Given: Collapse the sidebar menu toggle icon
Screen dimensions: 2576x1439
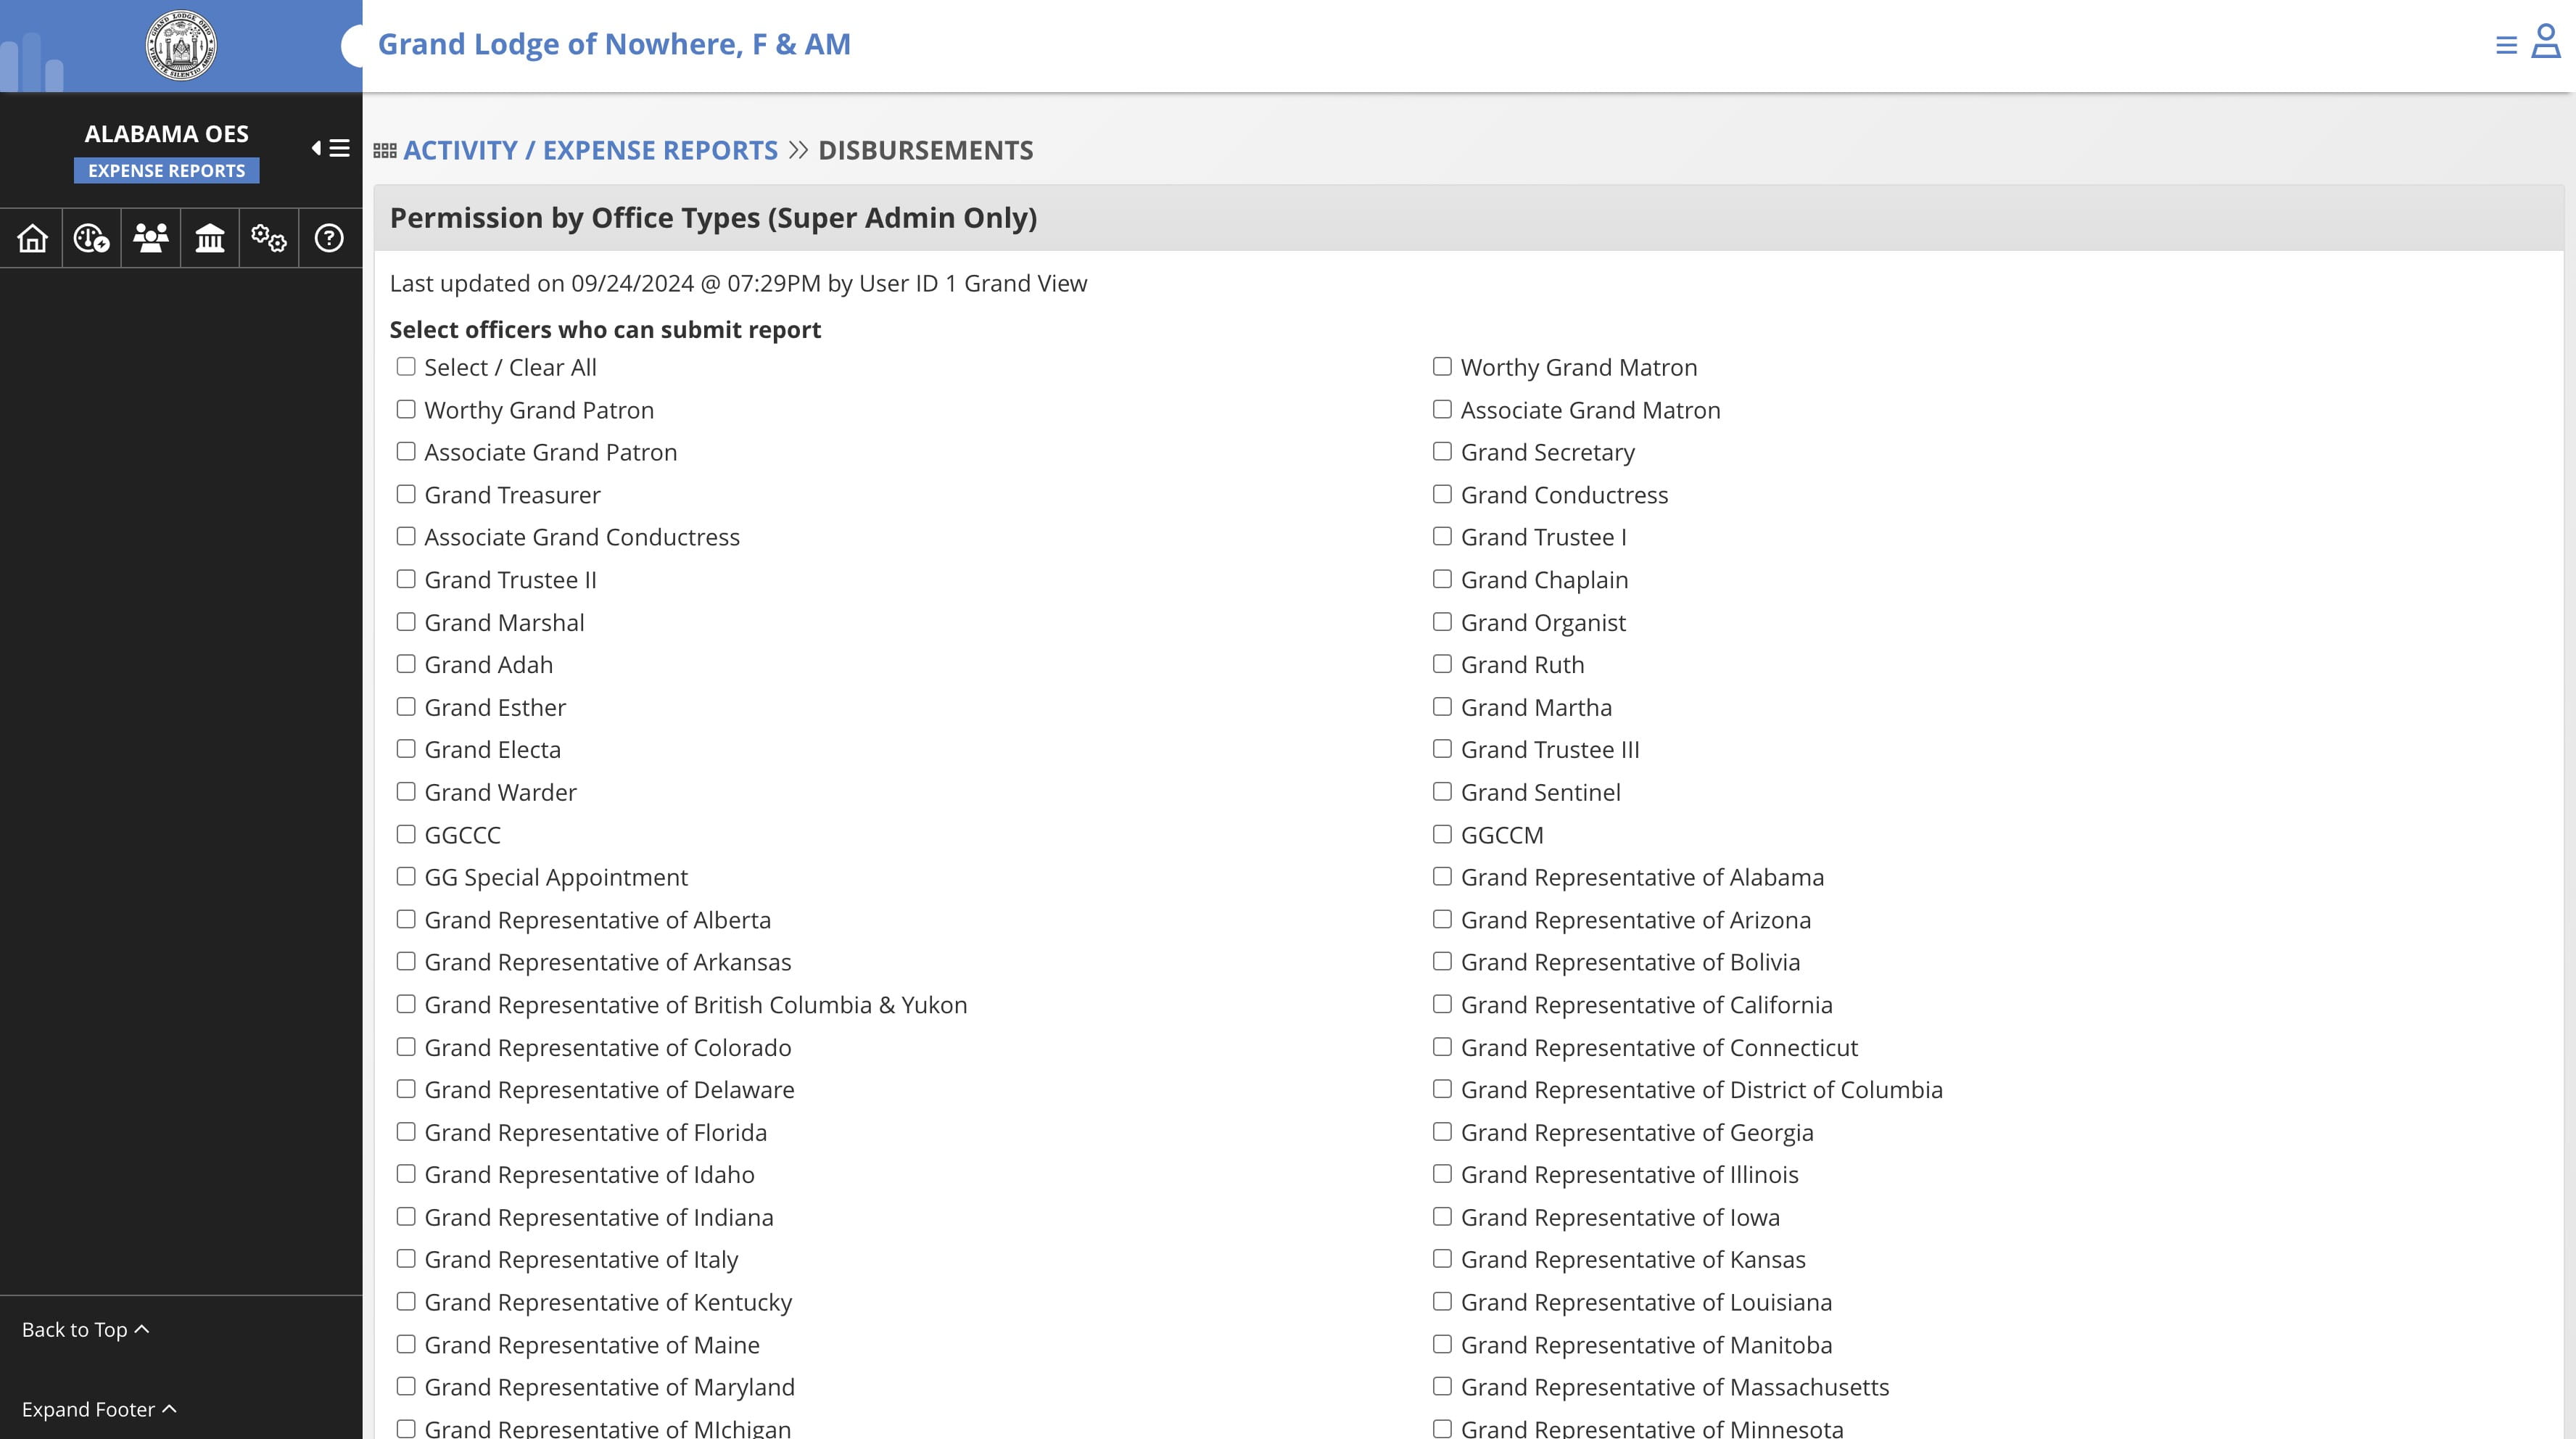Looking at the screenshot, I should coord(331,148).
